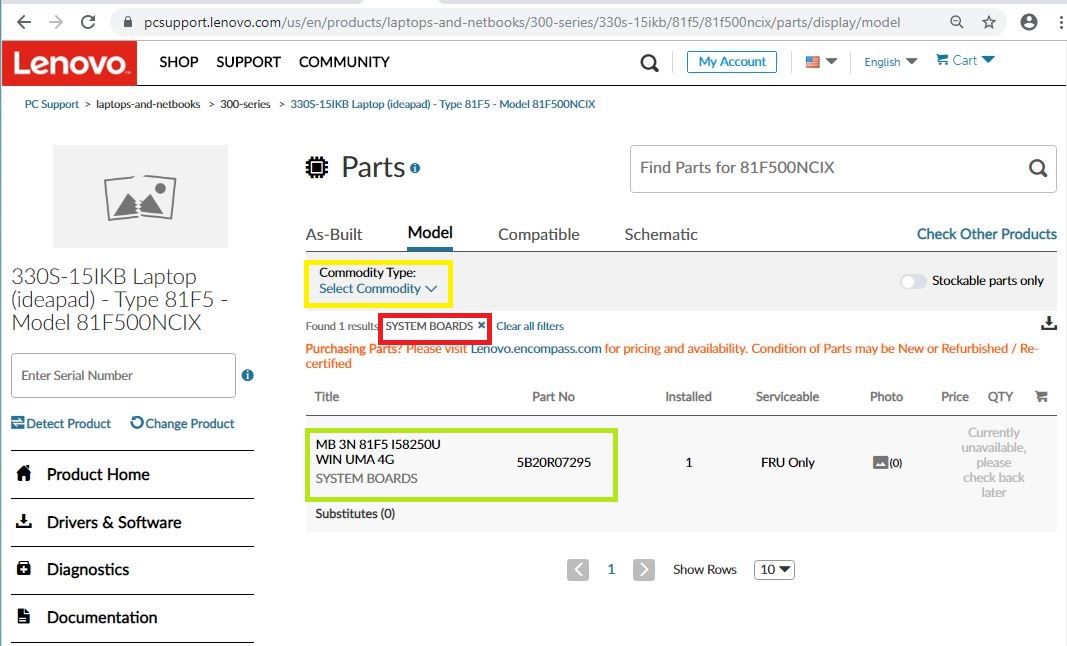Click page number 1 in pagination

click(611, 570)
